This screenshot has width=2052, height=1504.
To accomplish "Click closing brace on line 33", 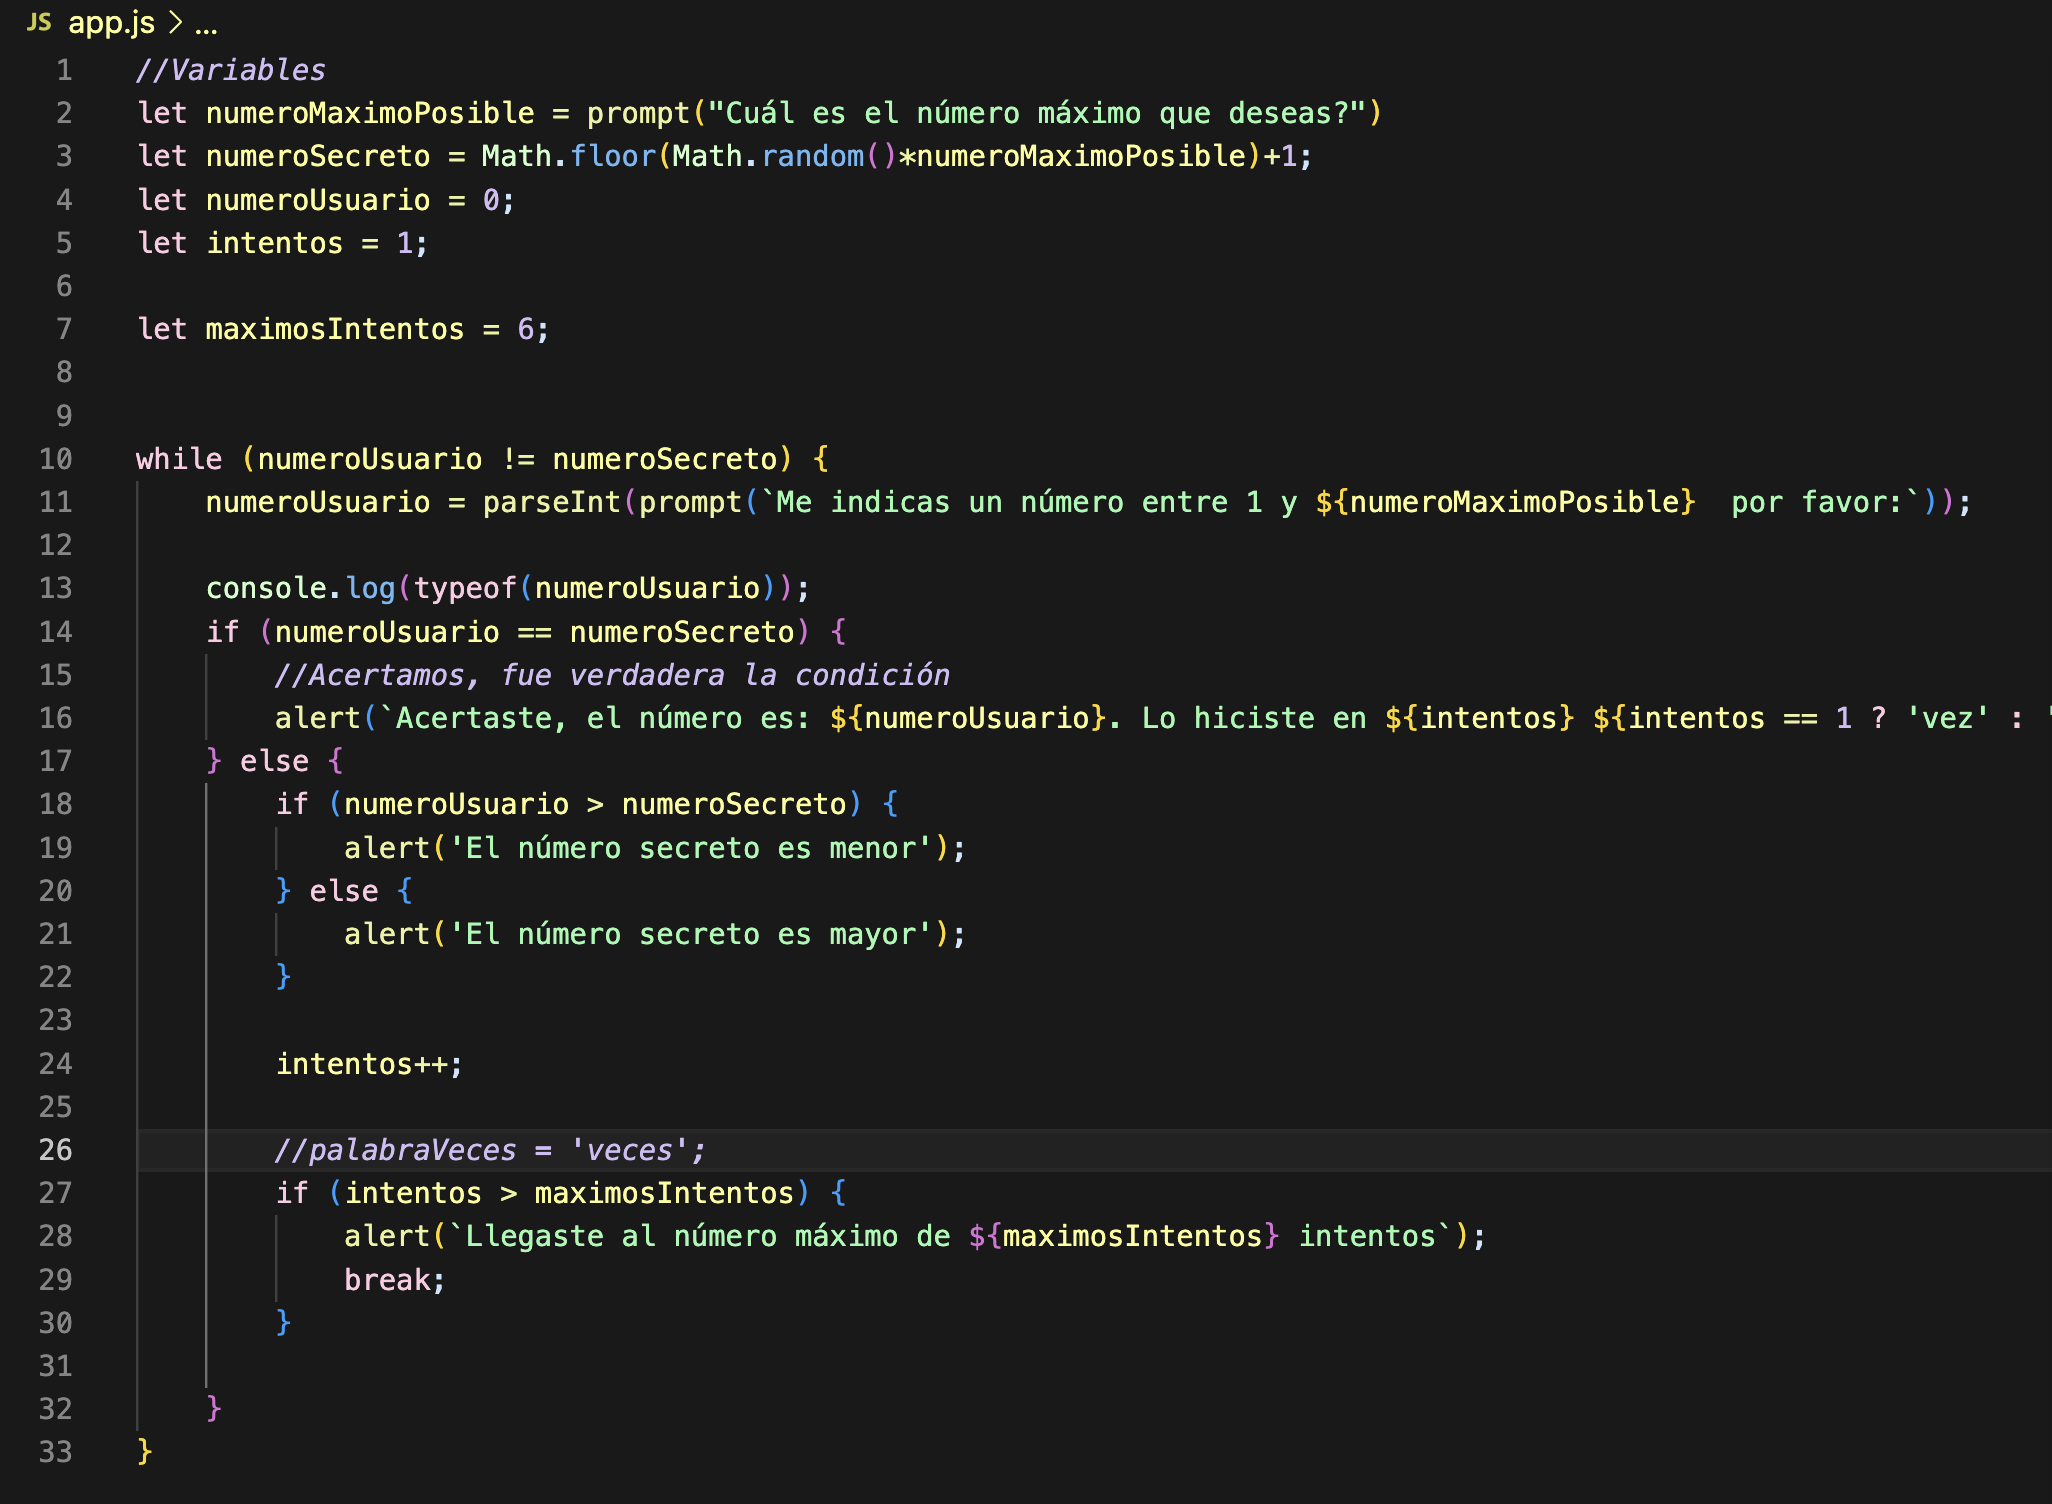I will click(x=144, y=1451).
